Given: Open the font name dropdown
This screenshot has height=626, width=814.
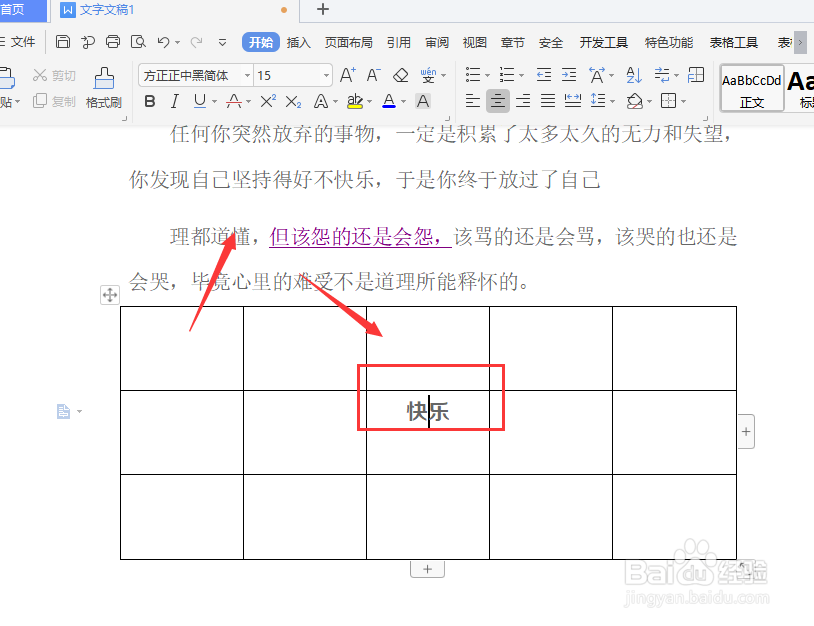Looking at the screenshot, I should click(246, 75).
